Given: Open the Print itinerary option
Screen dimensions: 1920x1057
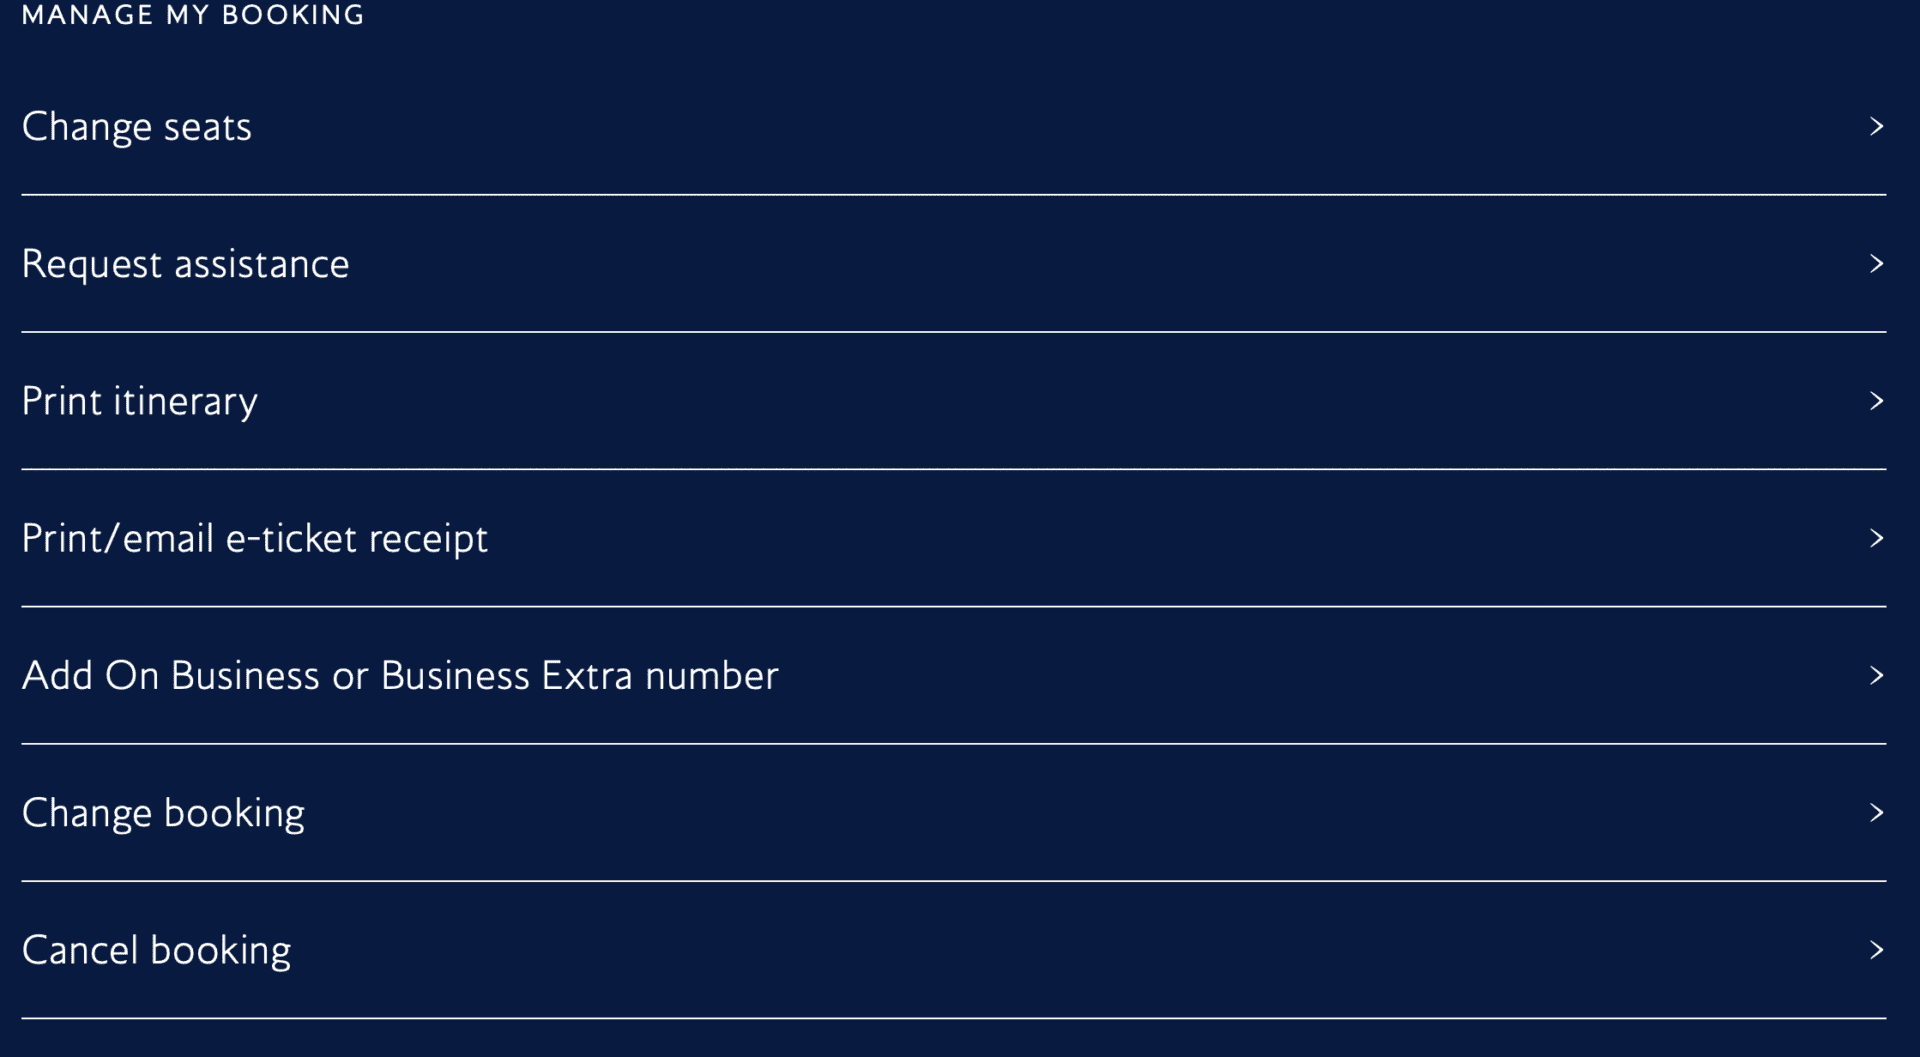Looking at the screenshot, I should (x=139, y=401).
